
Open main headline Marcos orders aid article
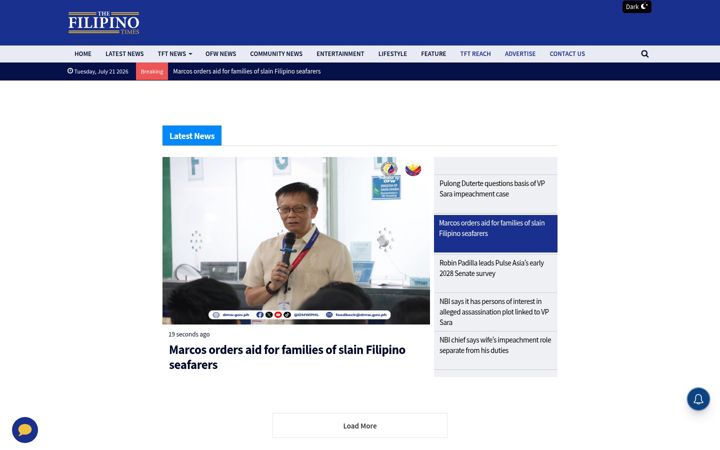[x=287, y=357]
